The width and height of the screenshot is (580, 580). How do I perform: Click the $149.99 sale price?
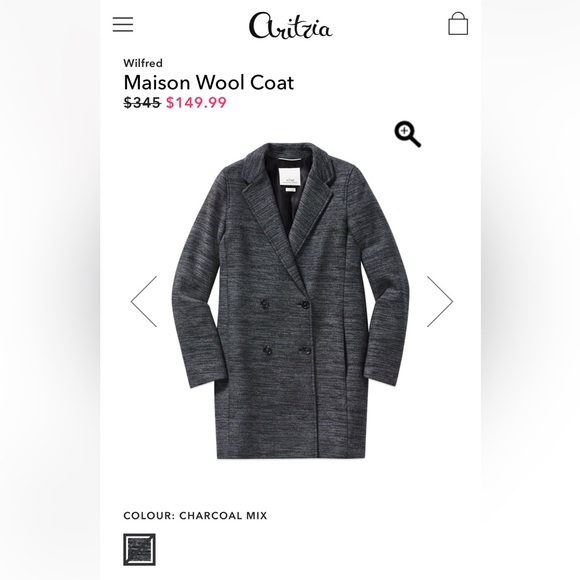(196, 102)
